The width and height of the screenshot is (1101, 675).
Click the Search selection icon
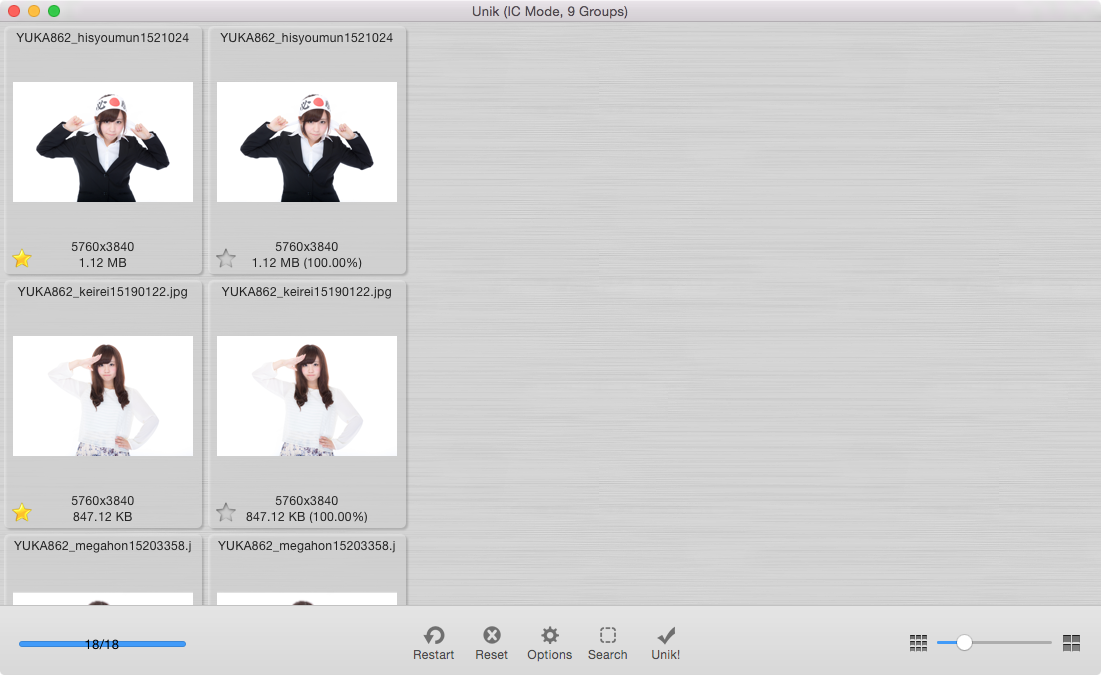[608, 635]
